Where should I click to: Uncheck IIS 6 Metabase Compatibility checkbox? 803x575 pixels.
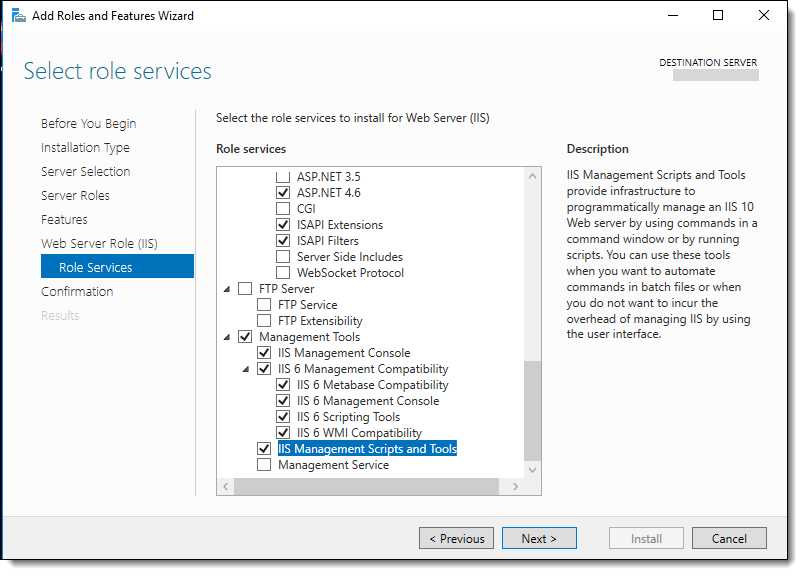coord(283,385)
